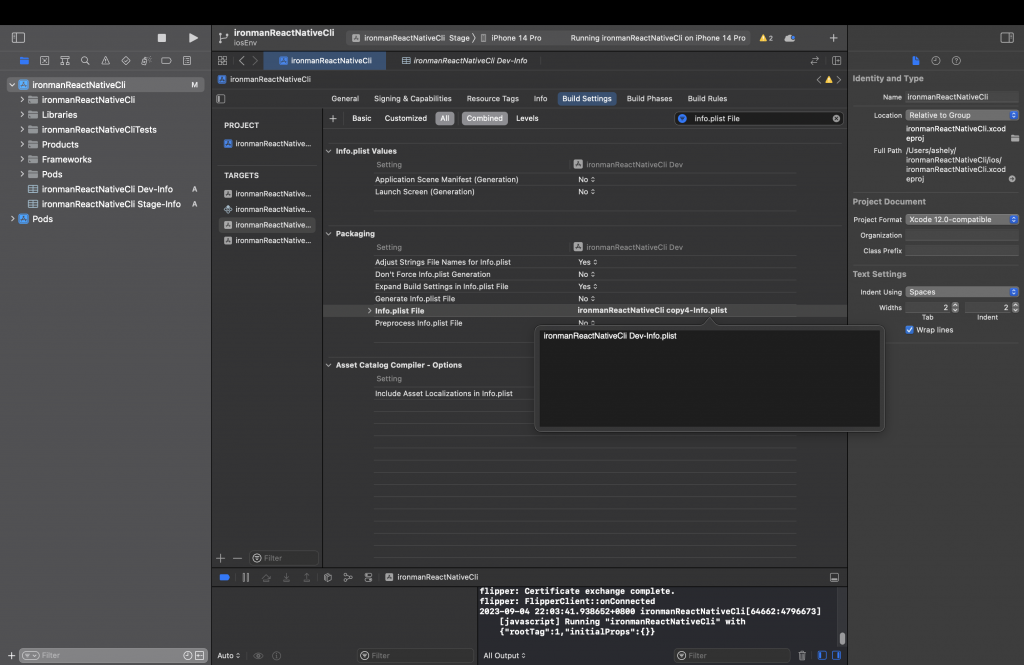Stop the running app with Stop button
The height and width of the screenshot is (665, 1024).
pos(162,38)
